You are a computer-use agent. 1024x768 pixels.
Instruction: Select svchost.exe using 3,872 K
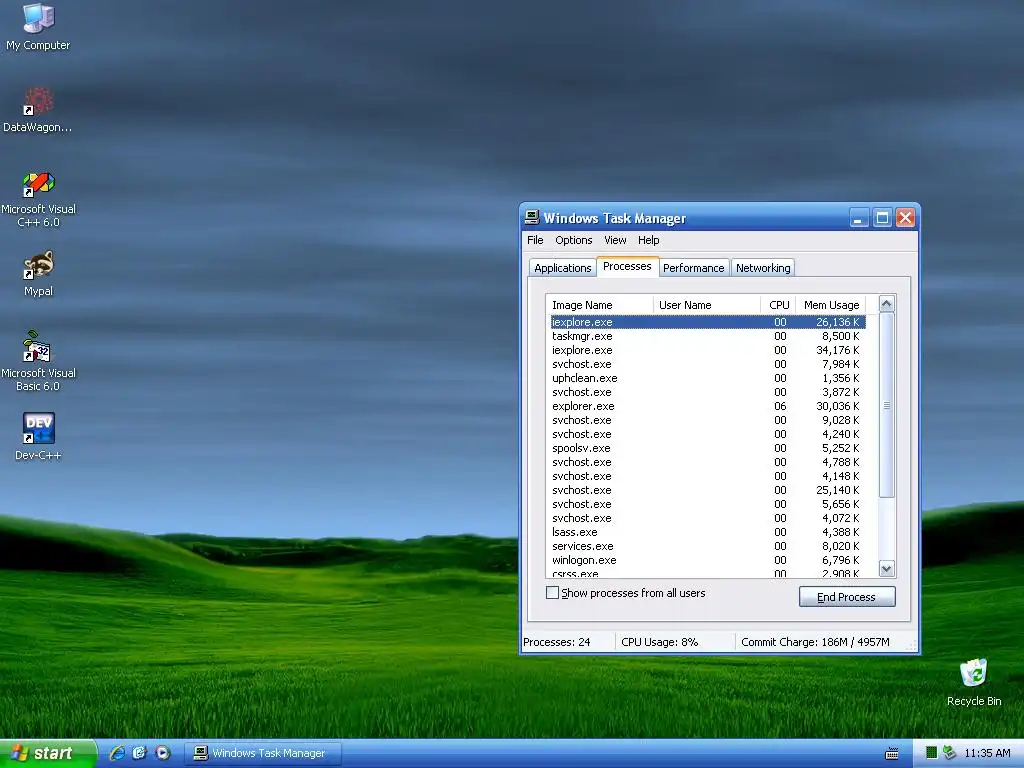708,392
